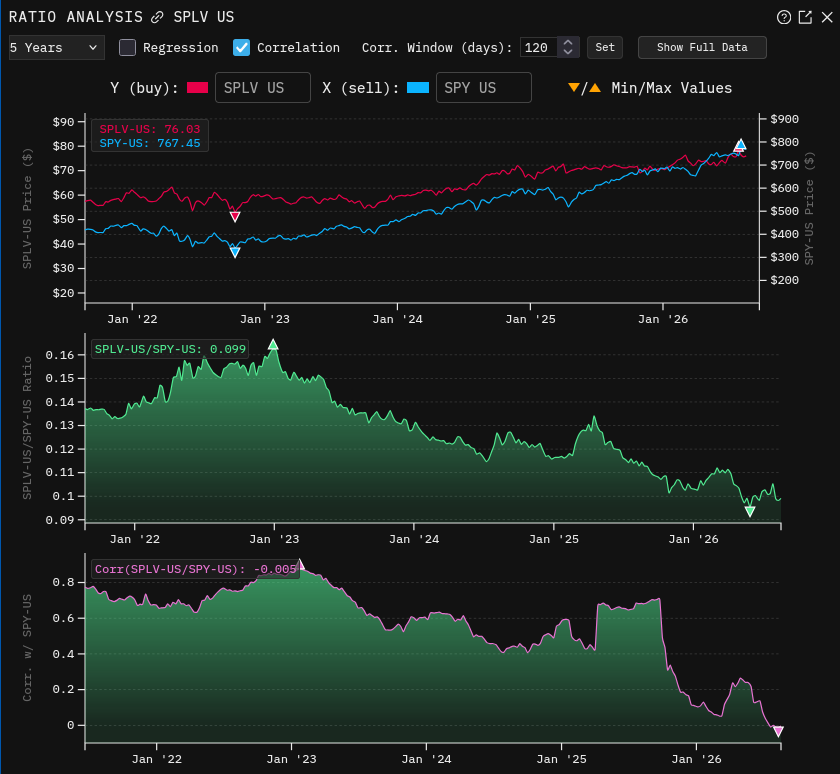840x774 pixels.
Task: Click Jan '26 on correlation chart axis
Action: pyautogui.click(x=696, y=759)
